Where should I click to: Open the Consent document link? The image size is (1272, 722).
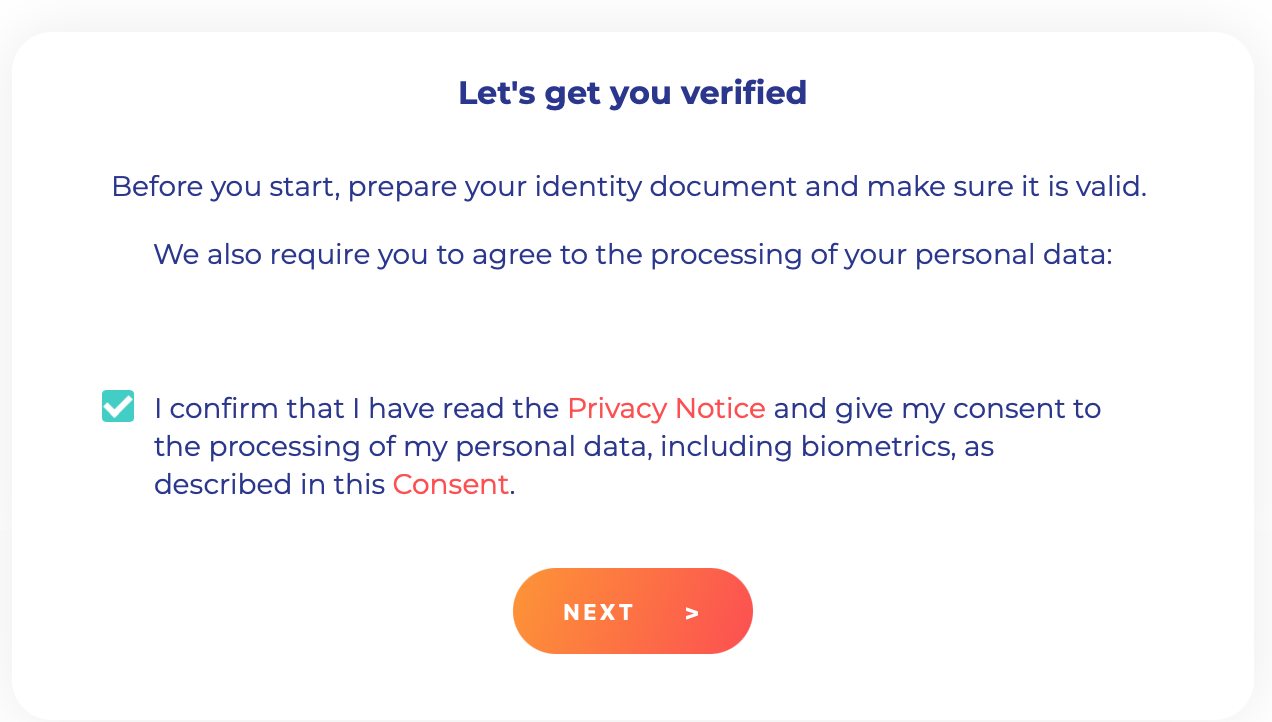click(x=451, y=485)
